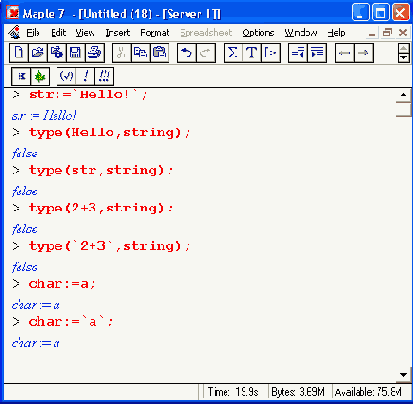This screenshot has height=404, width=413.
Task: Open the Edit menu
Action: pyautogui.click(x=58, y=33)
